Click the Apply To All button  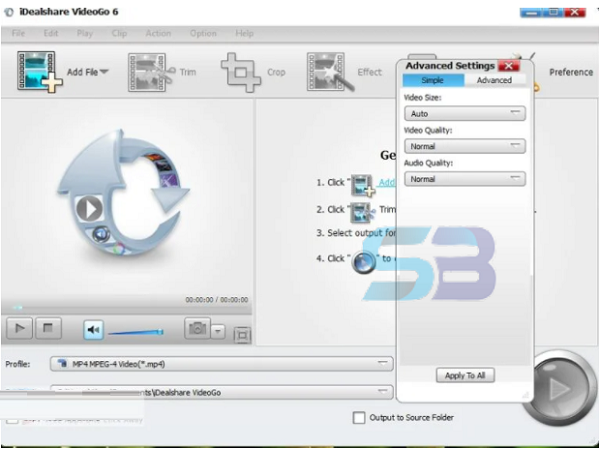(465, 376)
